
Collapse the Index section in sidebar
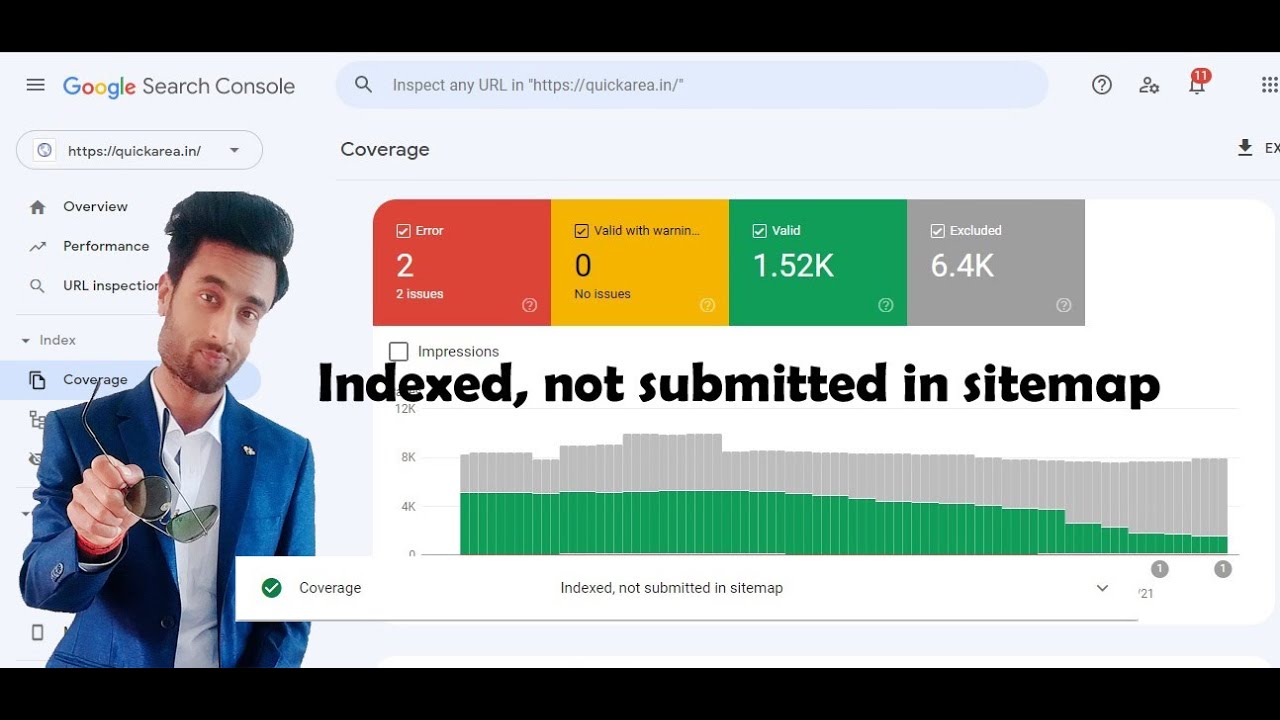pyautogui.click(x=24, y=340)
